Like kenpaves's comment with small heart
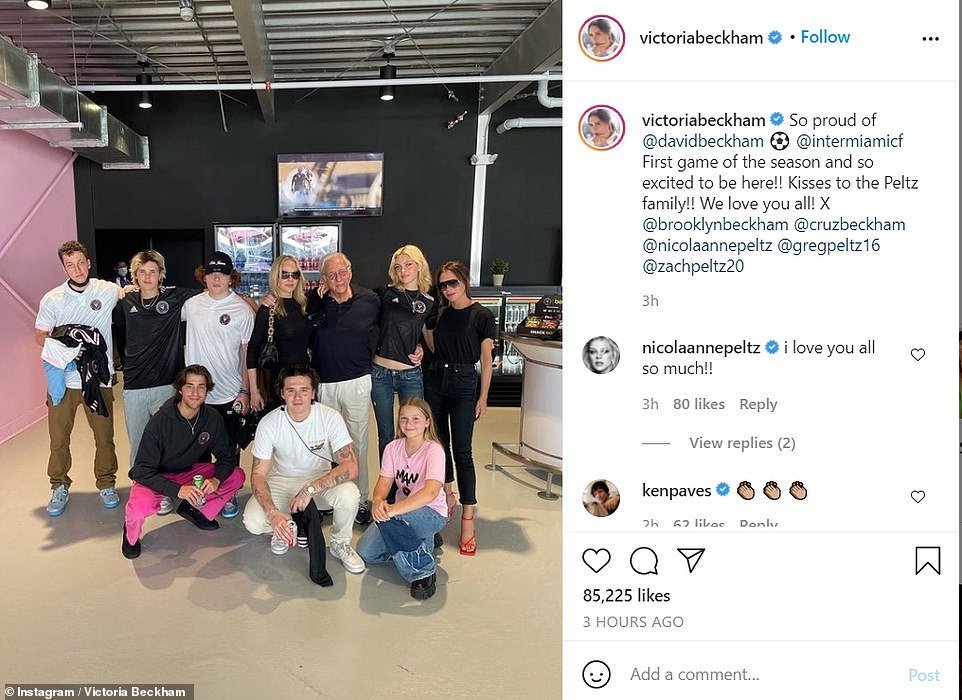Screen dimensions: 962x700 pyautogui.click(x=917, y=496)
